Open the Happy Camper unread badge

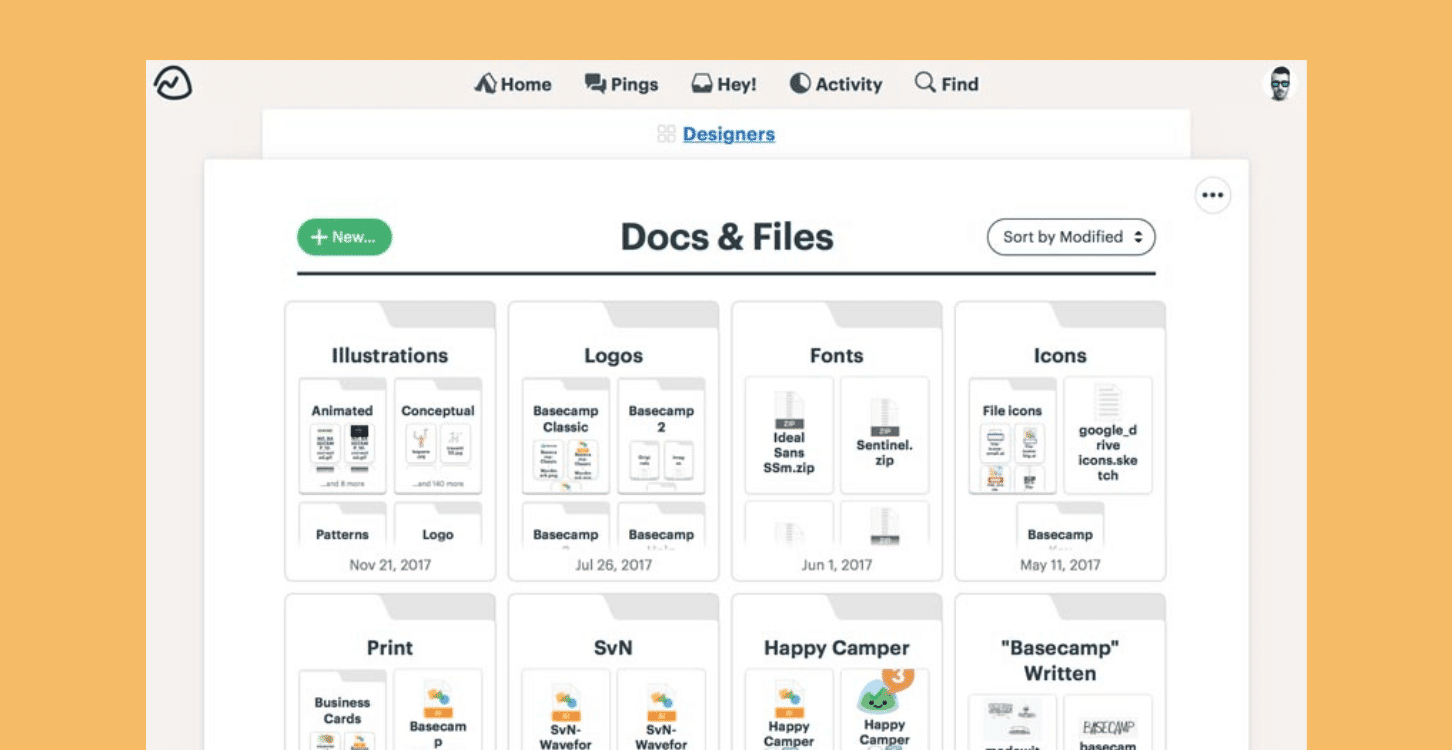click(x=898, y=678)
